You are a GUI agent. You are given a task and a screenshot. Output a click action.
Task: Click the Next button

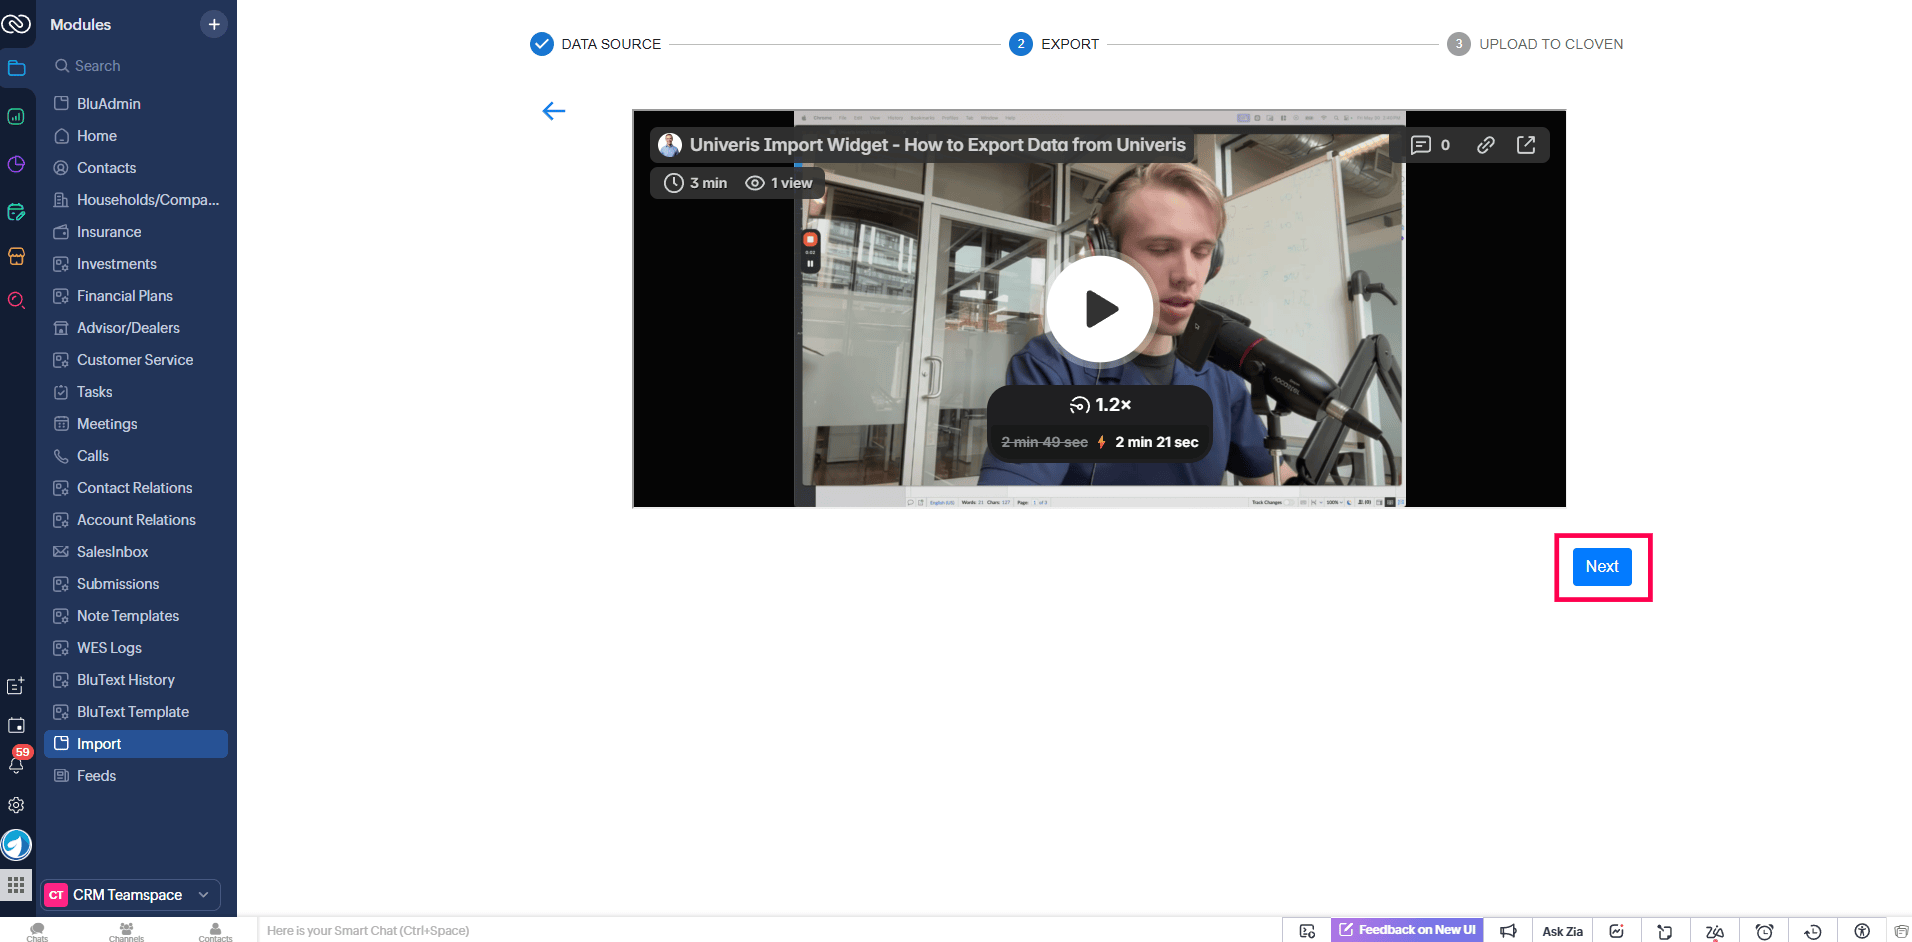tap(1602, 566)
